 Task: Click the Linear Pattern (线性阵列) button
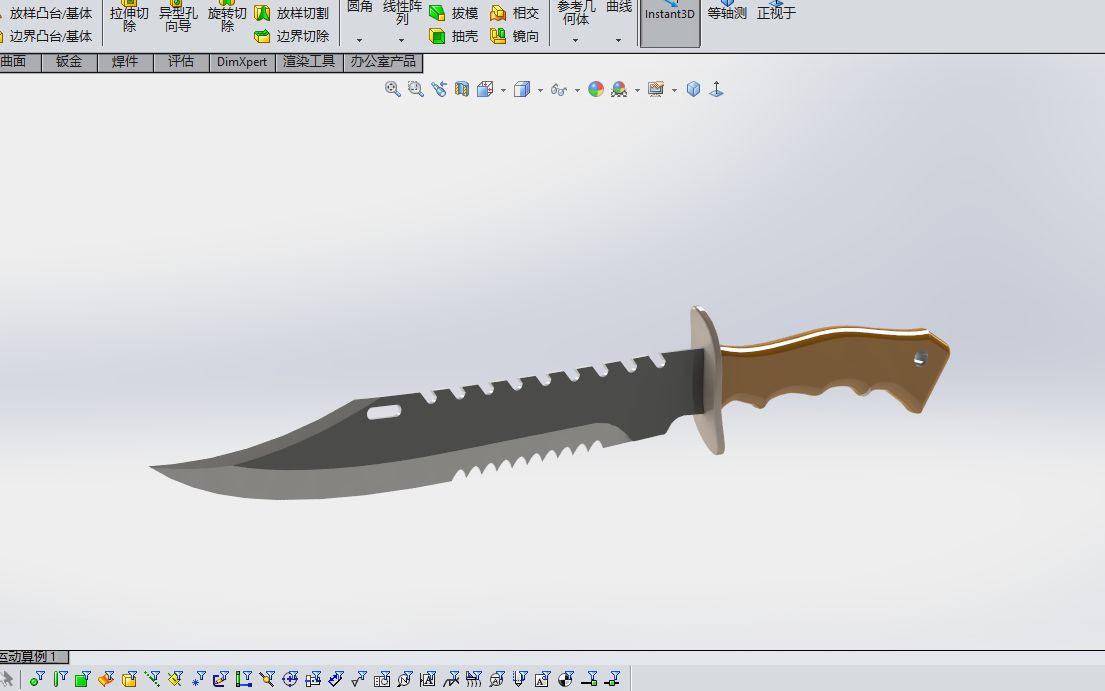pos(402,13)
